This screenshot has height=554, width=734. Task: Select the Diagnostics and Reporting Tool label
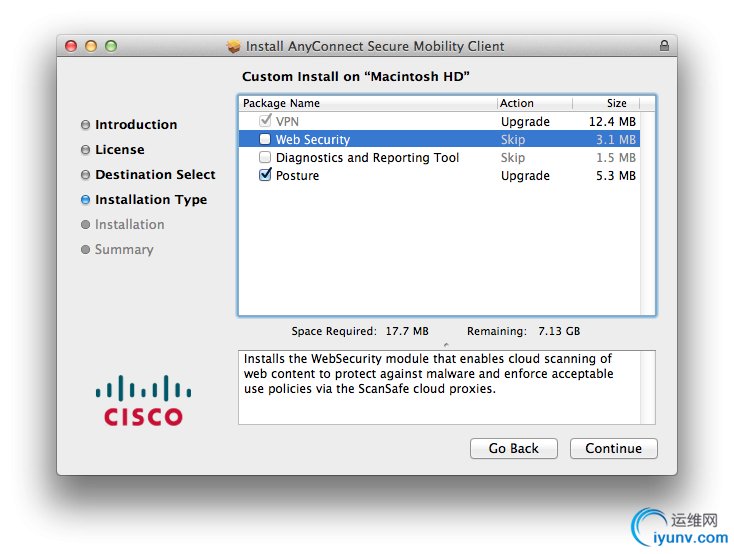click(x=367, y=158)
